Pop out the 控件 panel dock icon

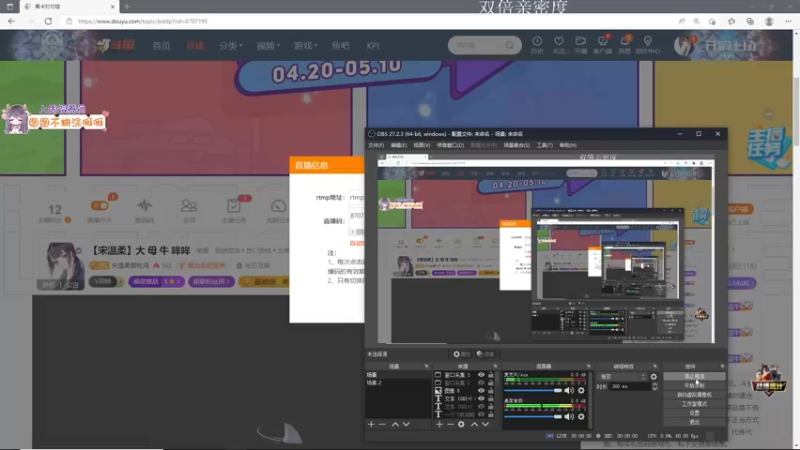coord(722,366)
